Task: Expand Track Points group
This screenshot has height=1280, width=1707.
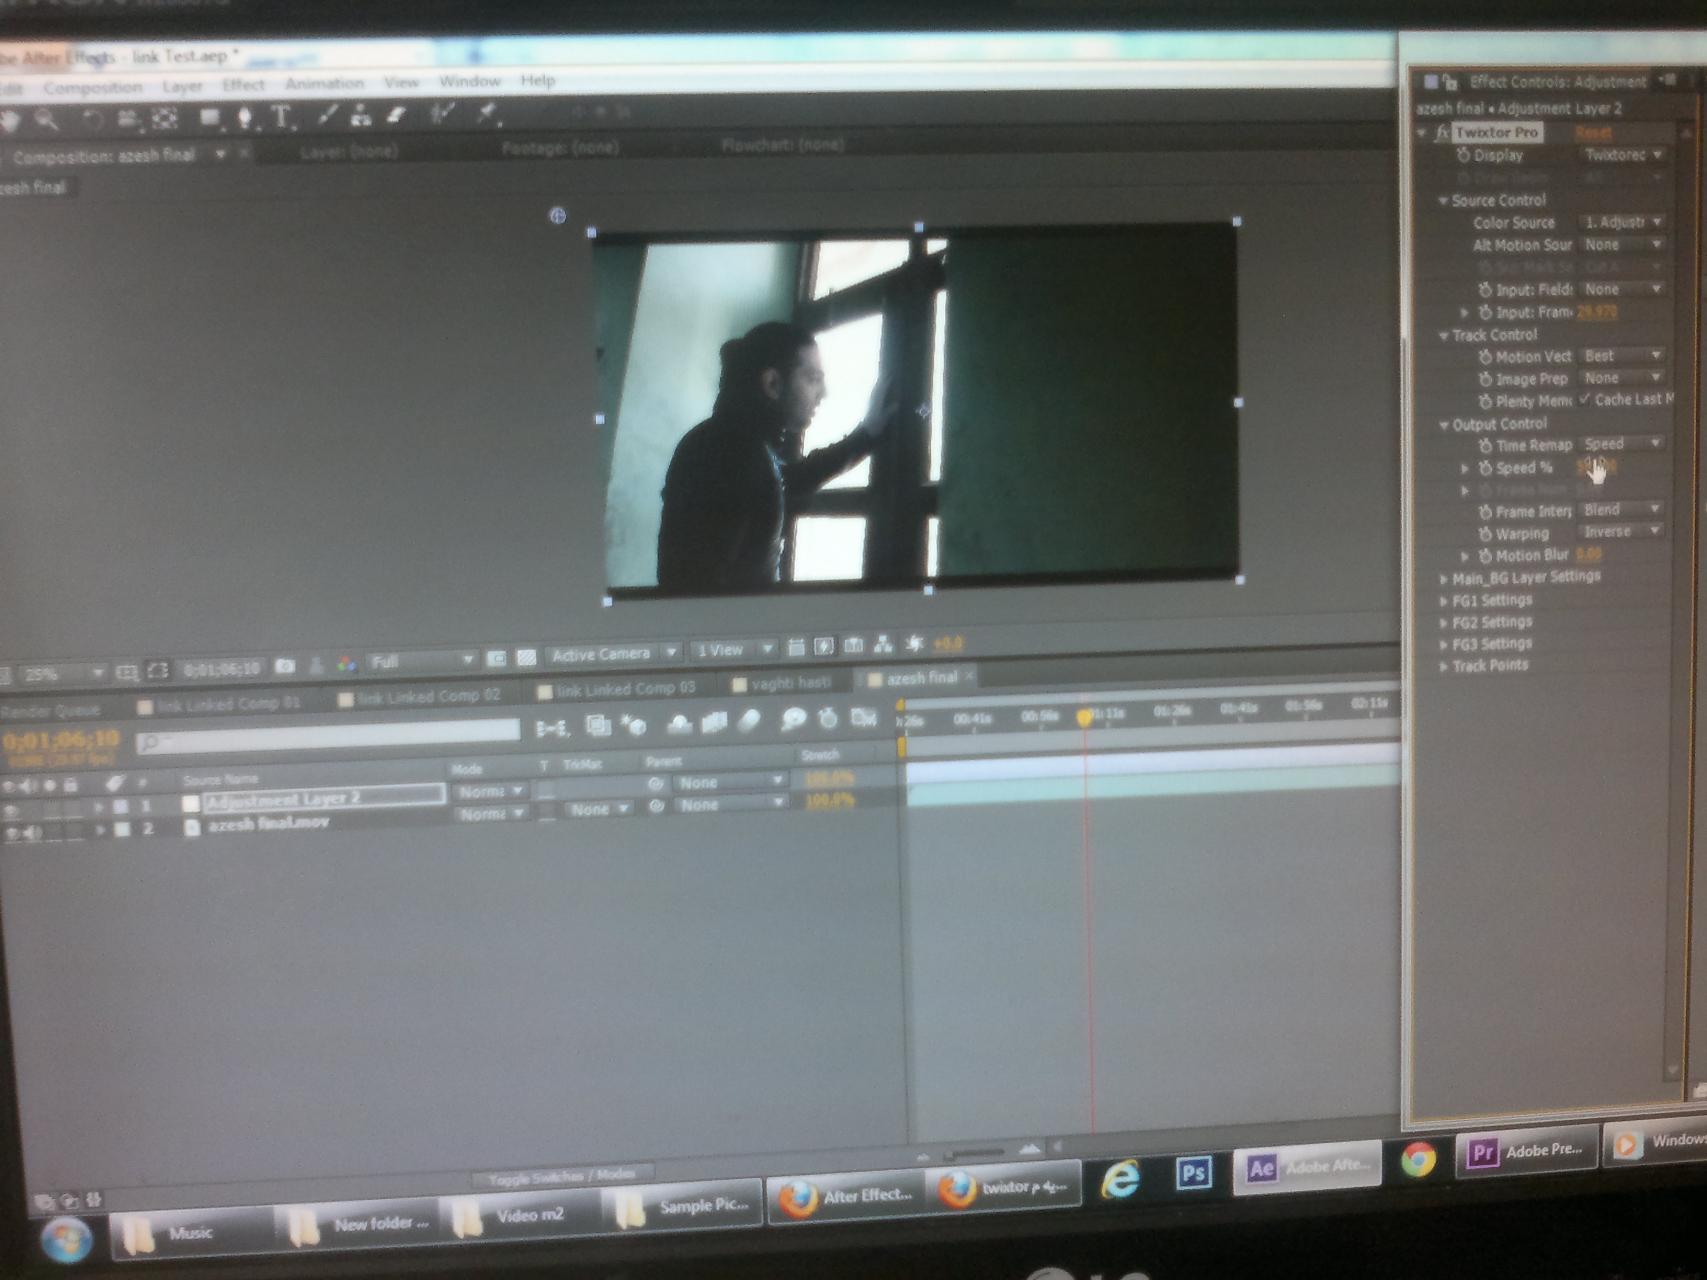Action: point(1443,666)
